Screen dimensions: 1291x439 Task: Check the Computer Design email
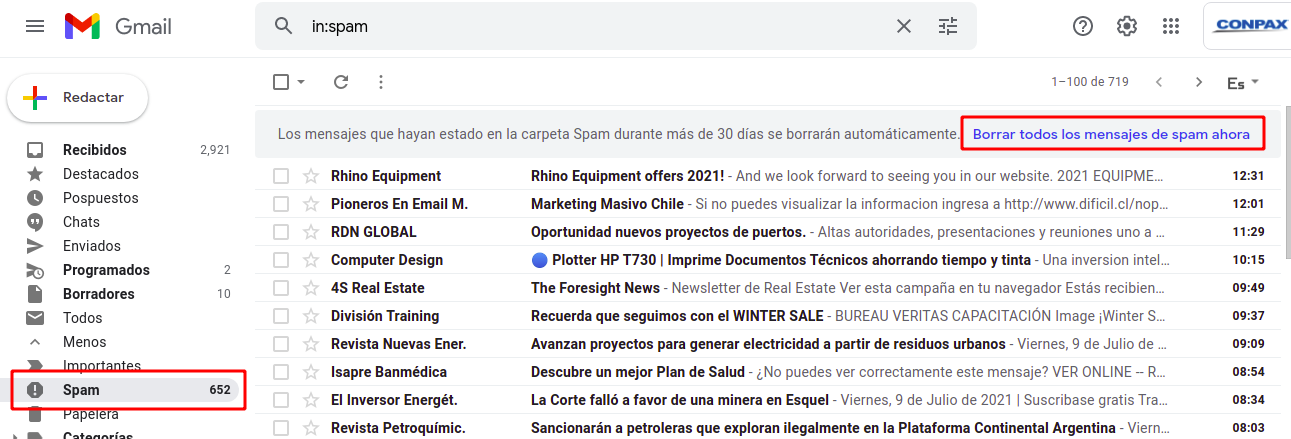[281, 260]
